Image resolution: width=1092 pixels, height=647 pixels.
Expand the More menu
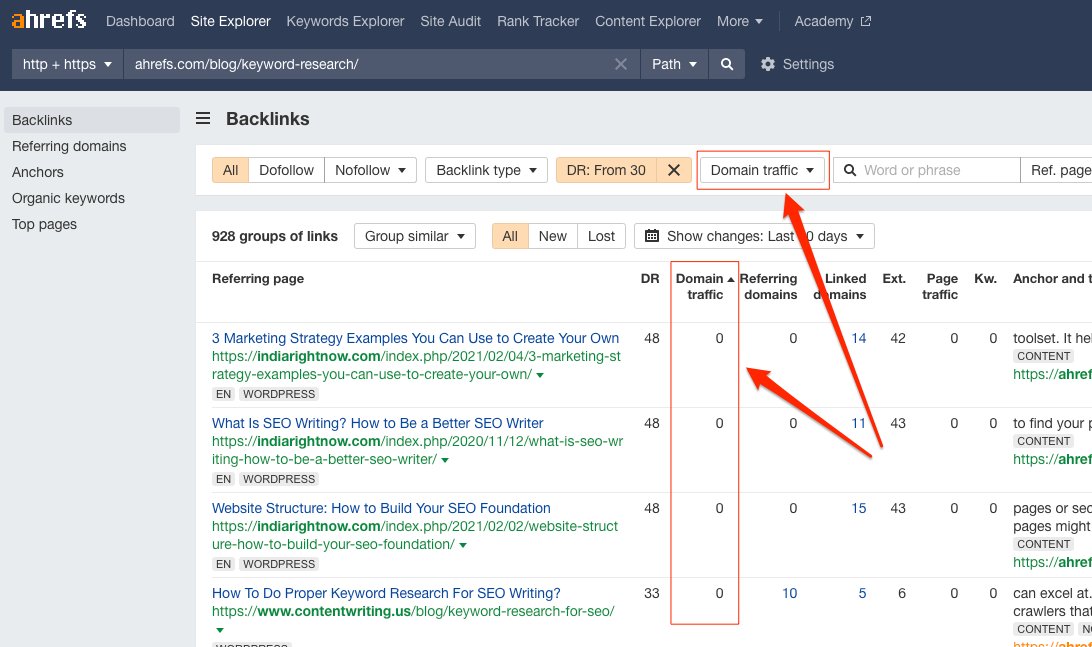click(x=740, y=22)
